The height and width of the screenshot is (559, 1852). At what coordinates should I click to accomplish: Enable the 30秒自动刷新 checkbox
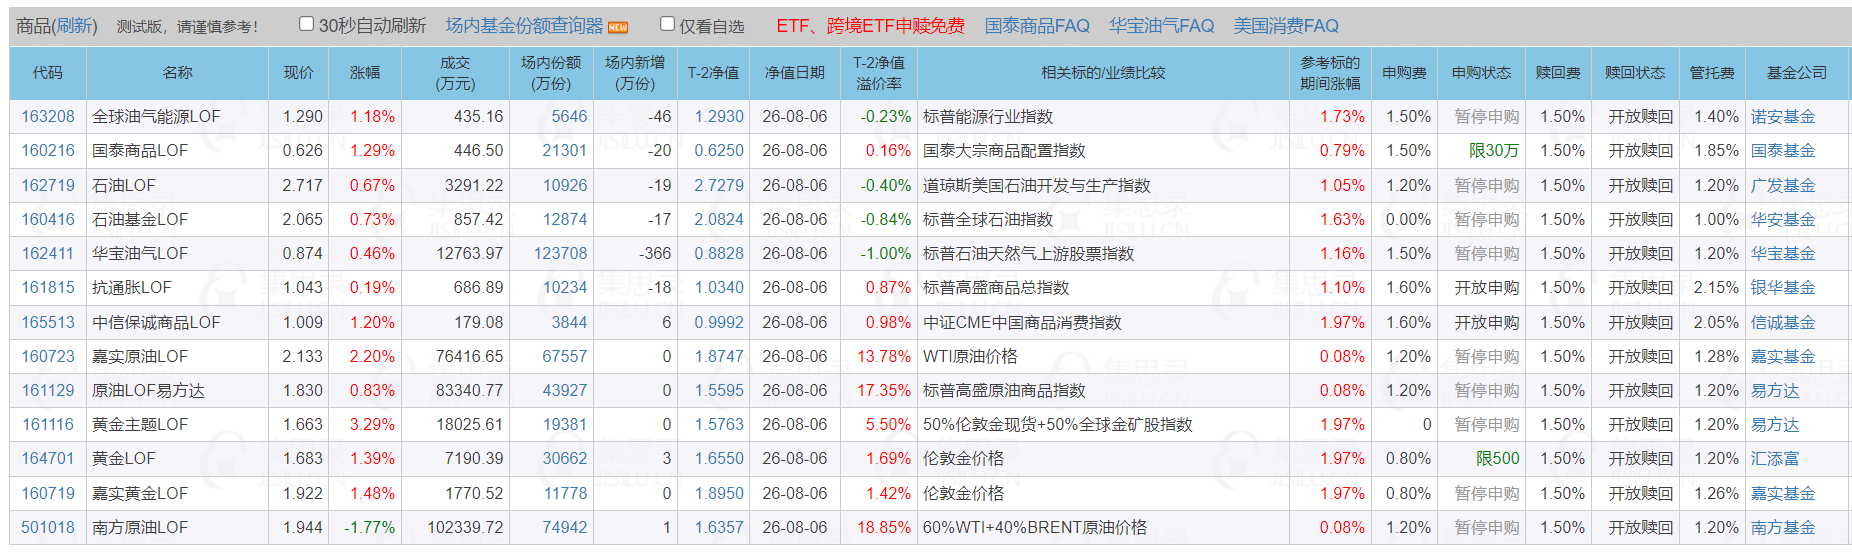click(x=307, y=24)
